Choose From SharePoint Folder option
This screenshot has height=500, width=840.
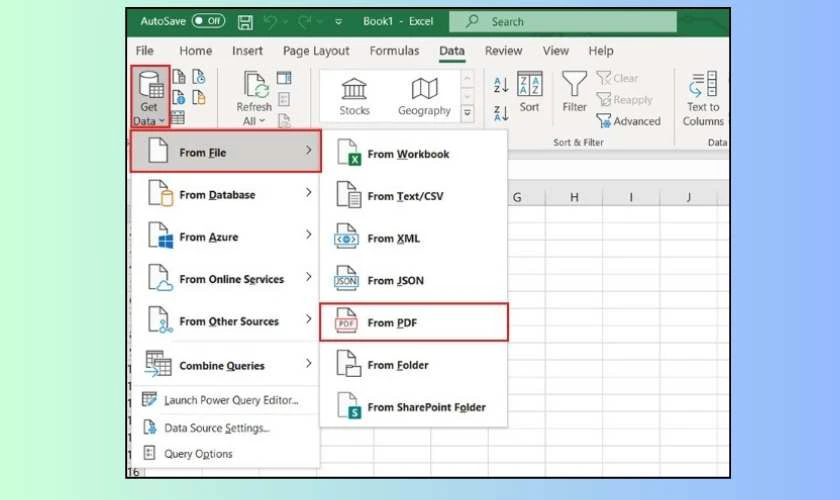pyautogui.click(x=414, y=407)
